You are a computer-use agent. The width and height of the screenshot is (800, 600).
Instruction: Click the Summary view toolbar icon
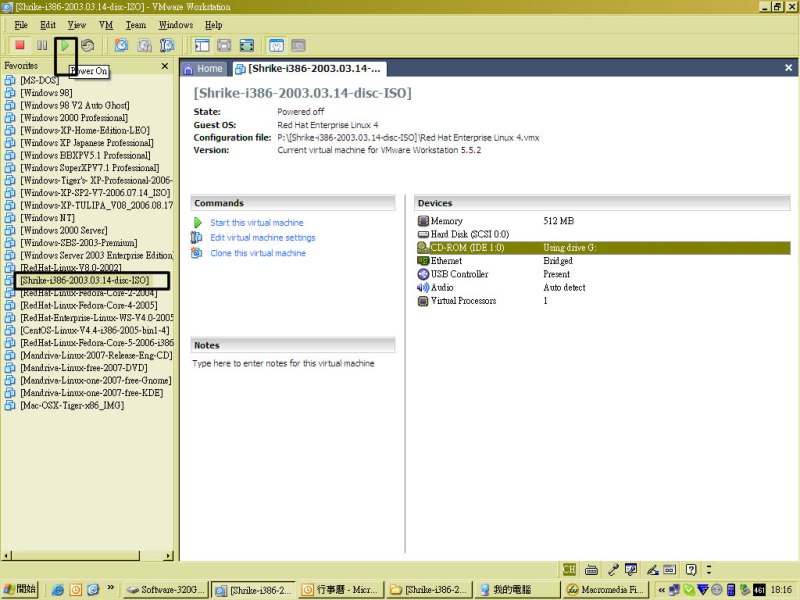tap(276, 45)
